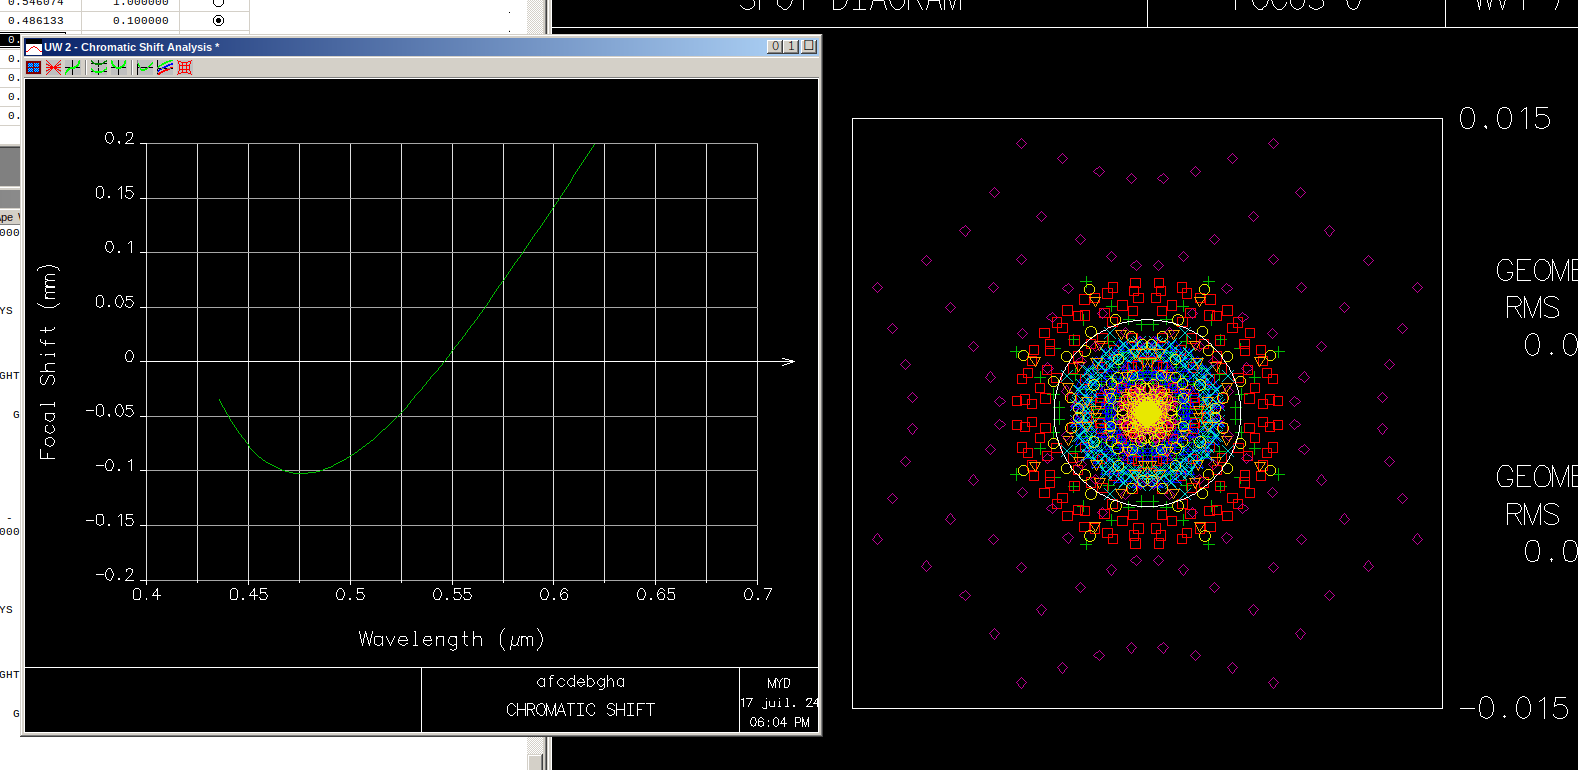This screenshot has height=770, width=1578.
Task: Click the blue grid spot diagram icon
Action: (33, 67)
